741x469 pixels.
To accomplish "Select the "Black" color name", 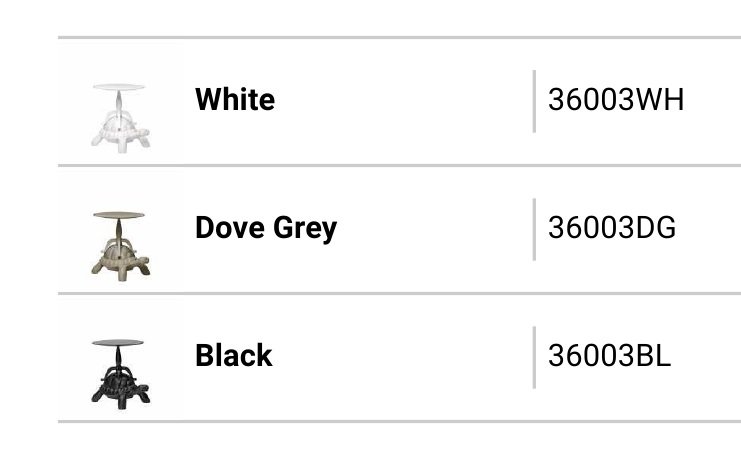I will [x=234, y=356].
